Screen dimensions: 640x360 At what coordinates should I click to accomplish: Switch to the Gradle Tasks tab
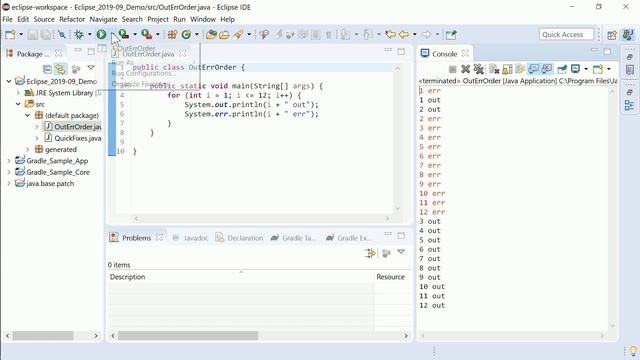coord(293,238)
